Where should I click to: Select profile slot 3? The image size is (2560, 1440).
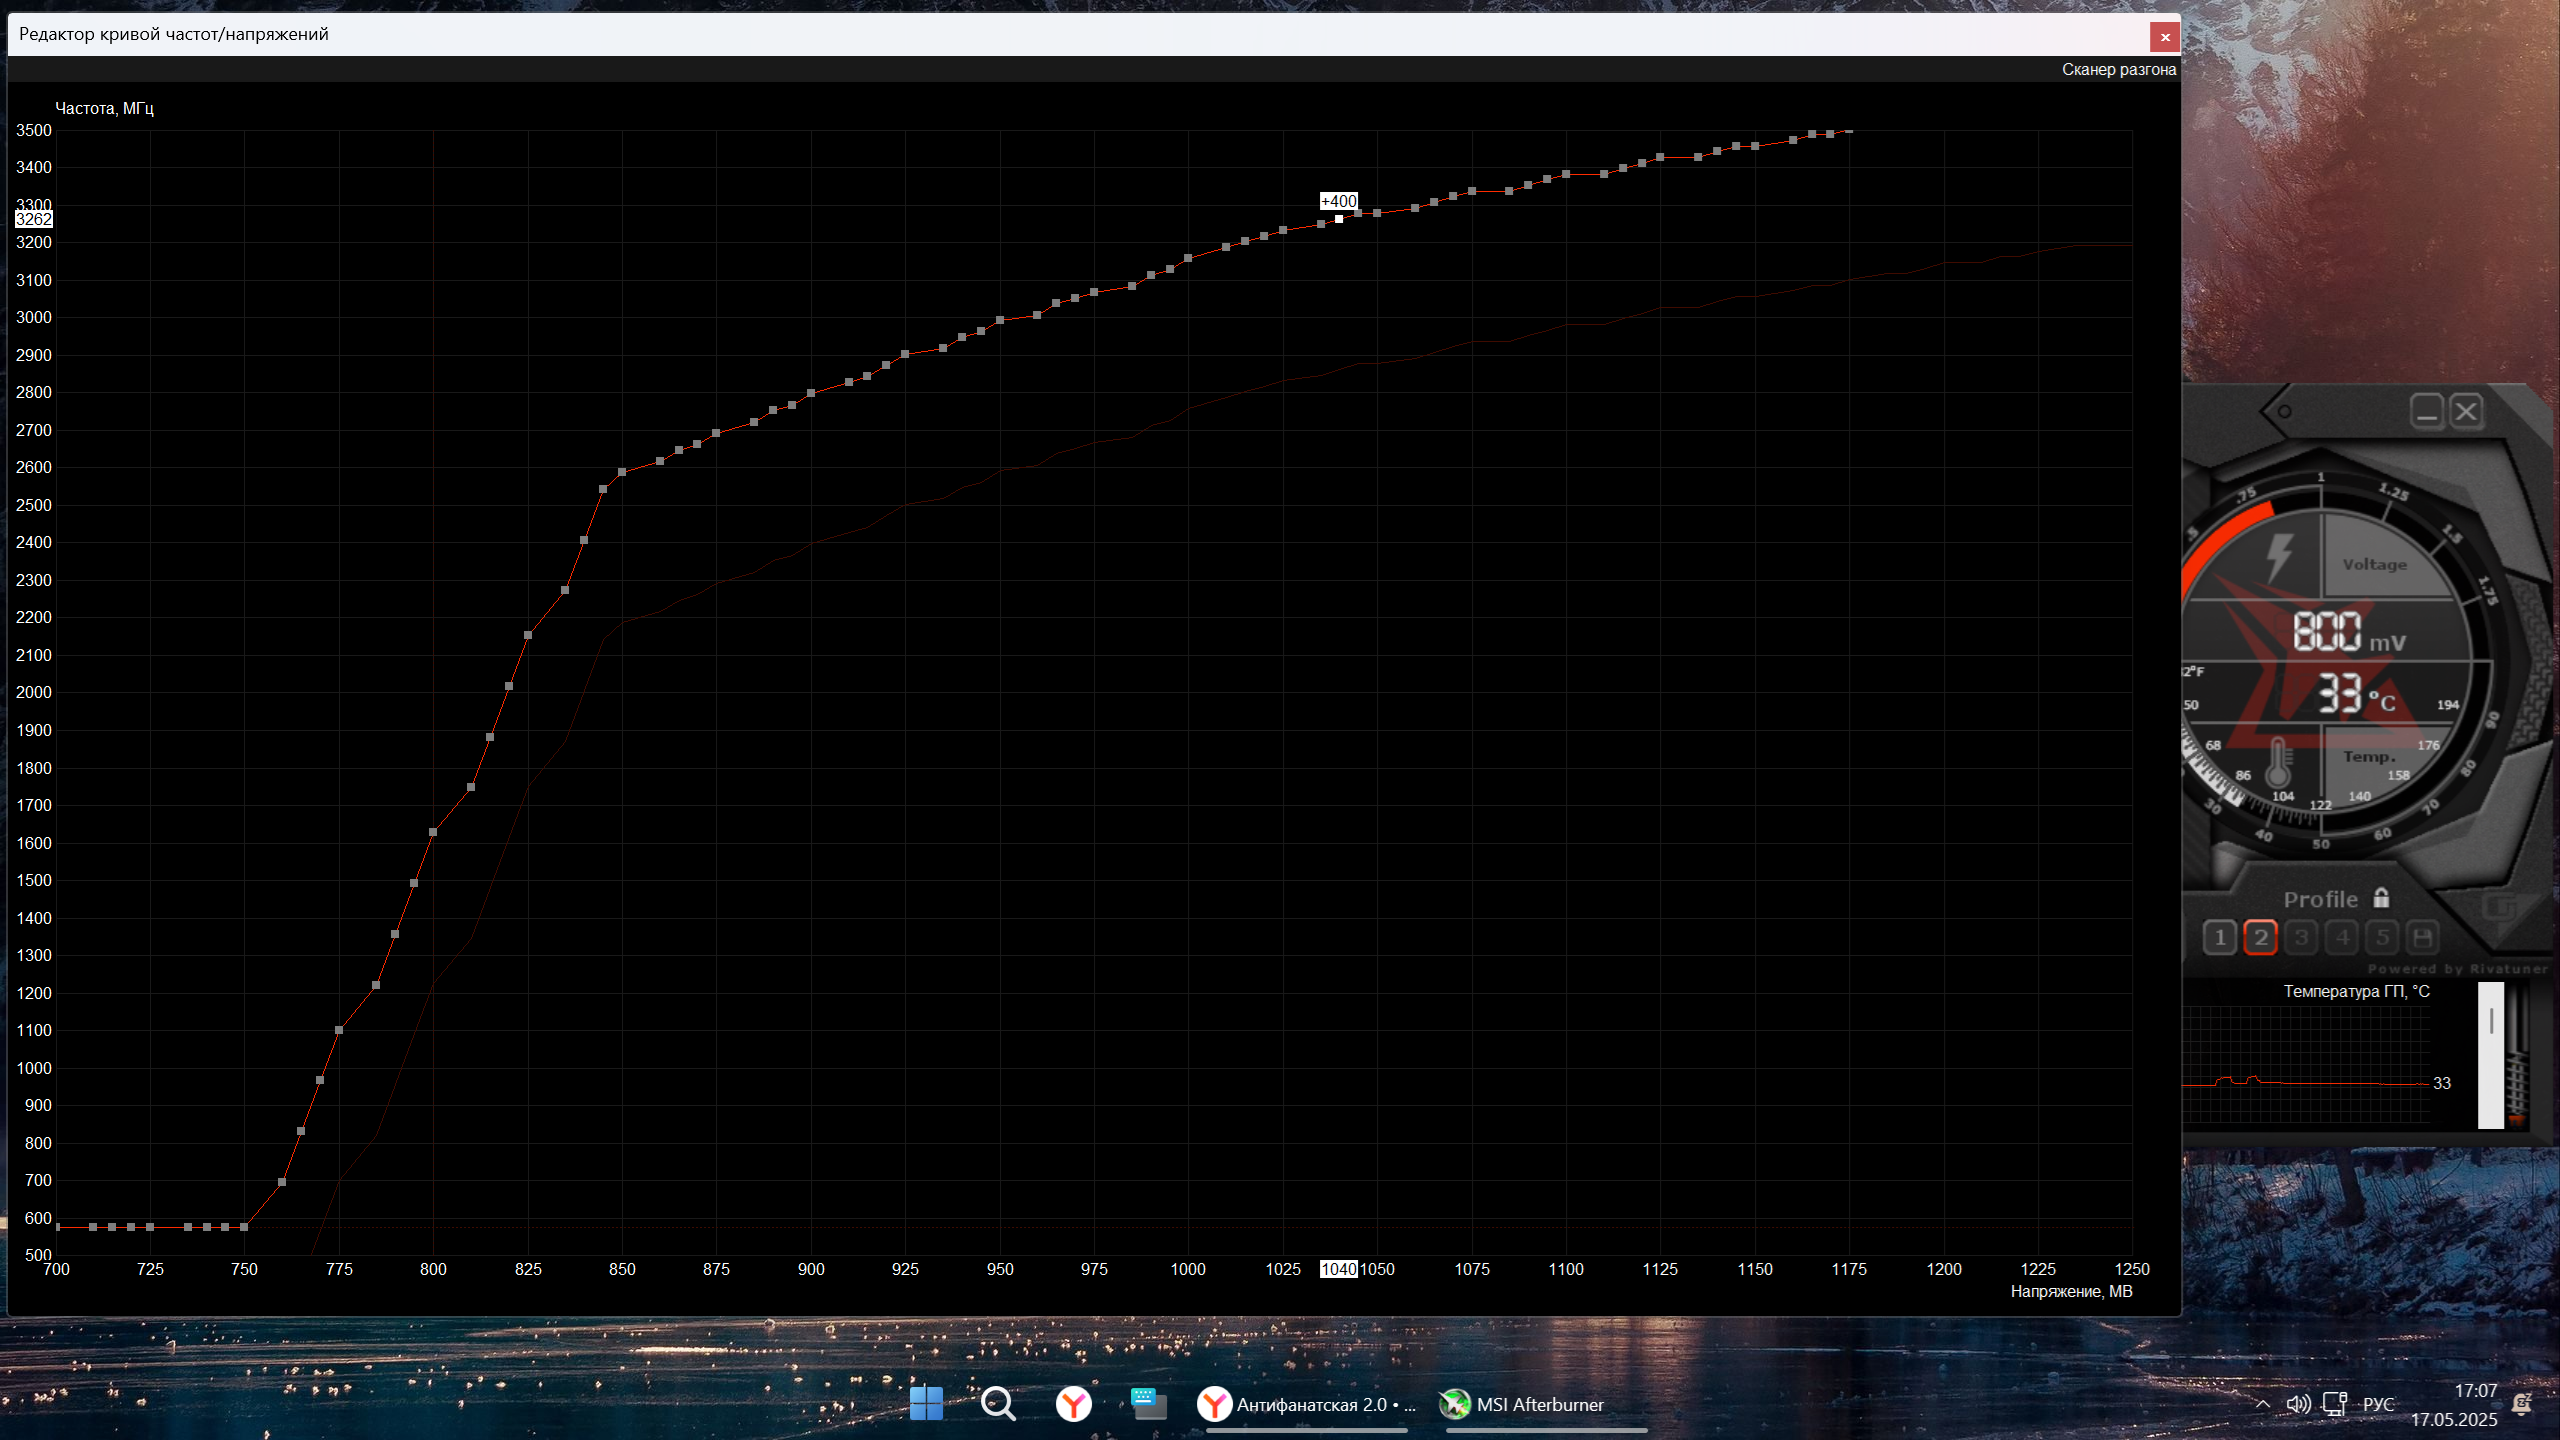tap(2301, 938)
